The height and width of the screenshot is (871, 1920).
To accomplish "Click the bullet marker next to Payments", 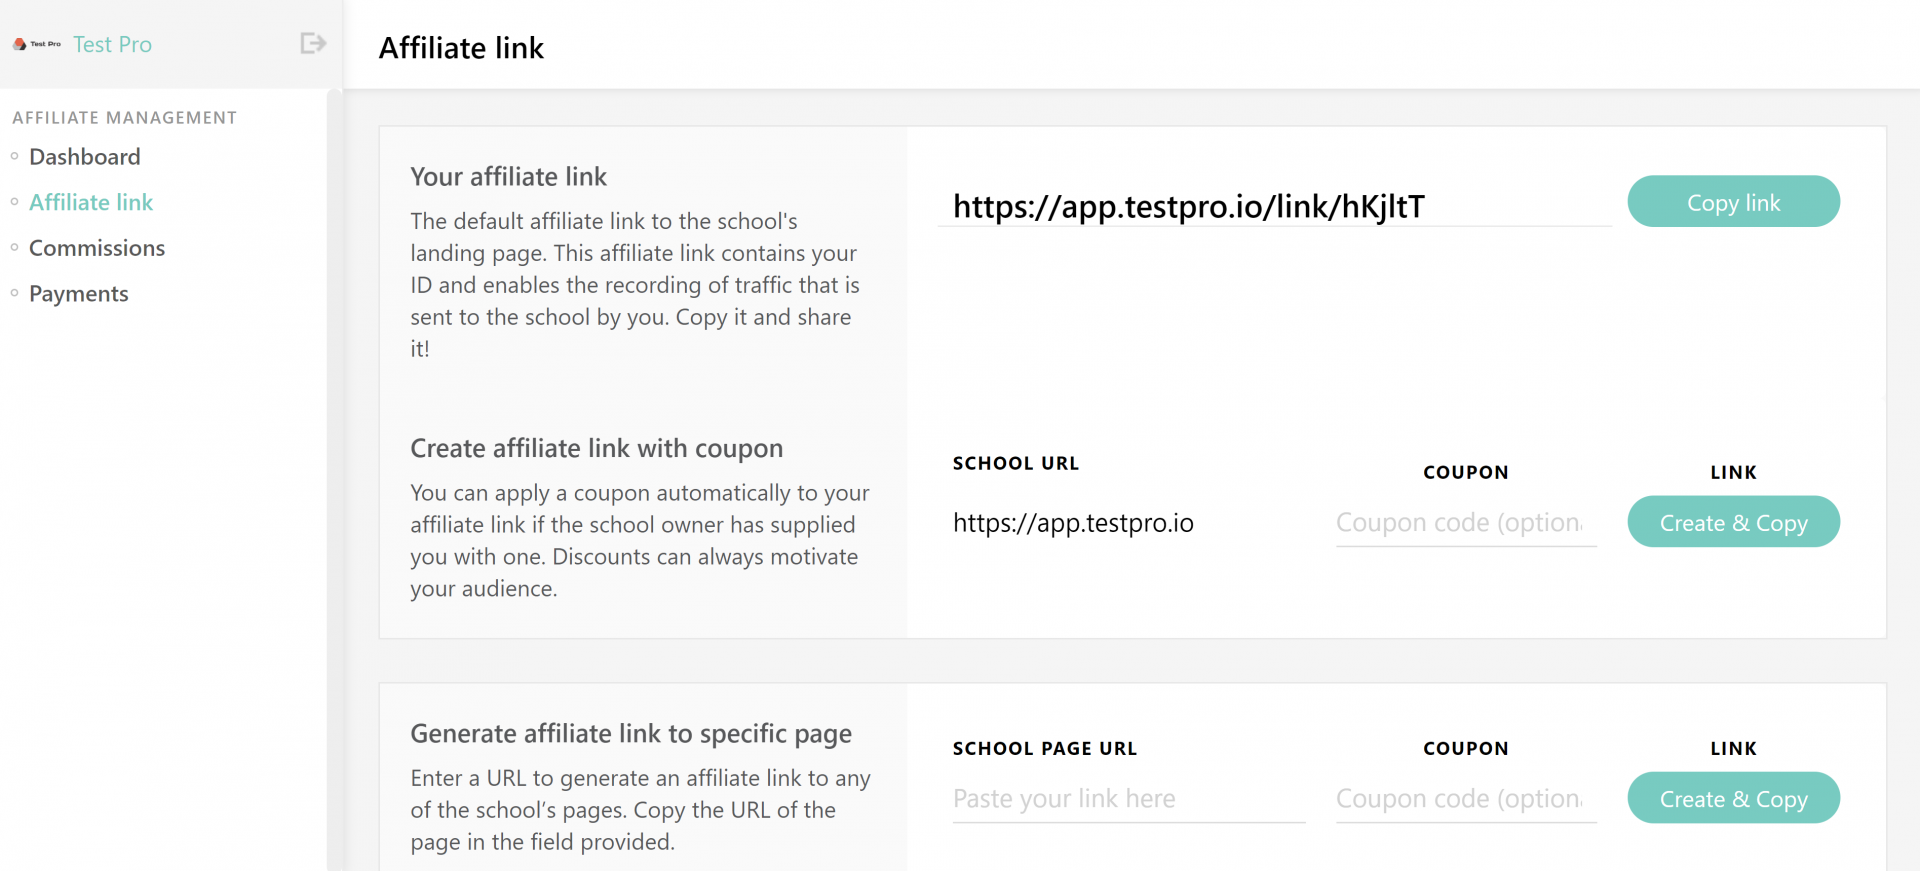I will (x=14, y=293).
